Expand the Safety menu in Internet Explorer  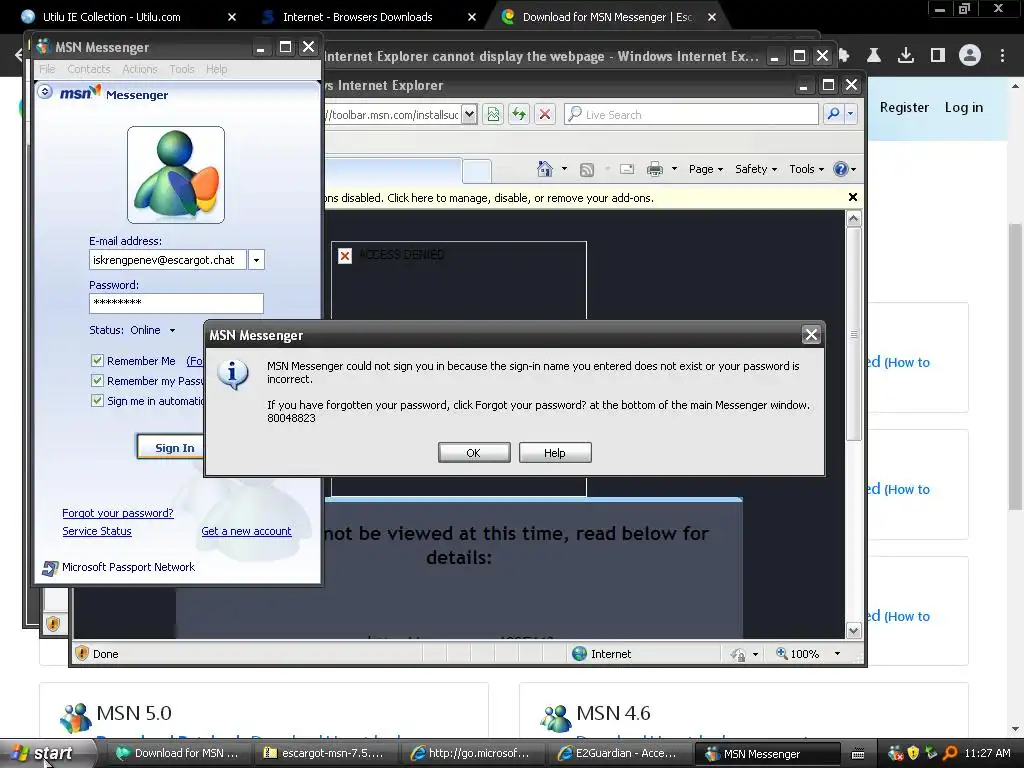(756, 169)
